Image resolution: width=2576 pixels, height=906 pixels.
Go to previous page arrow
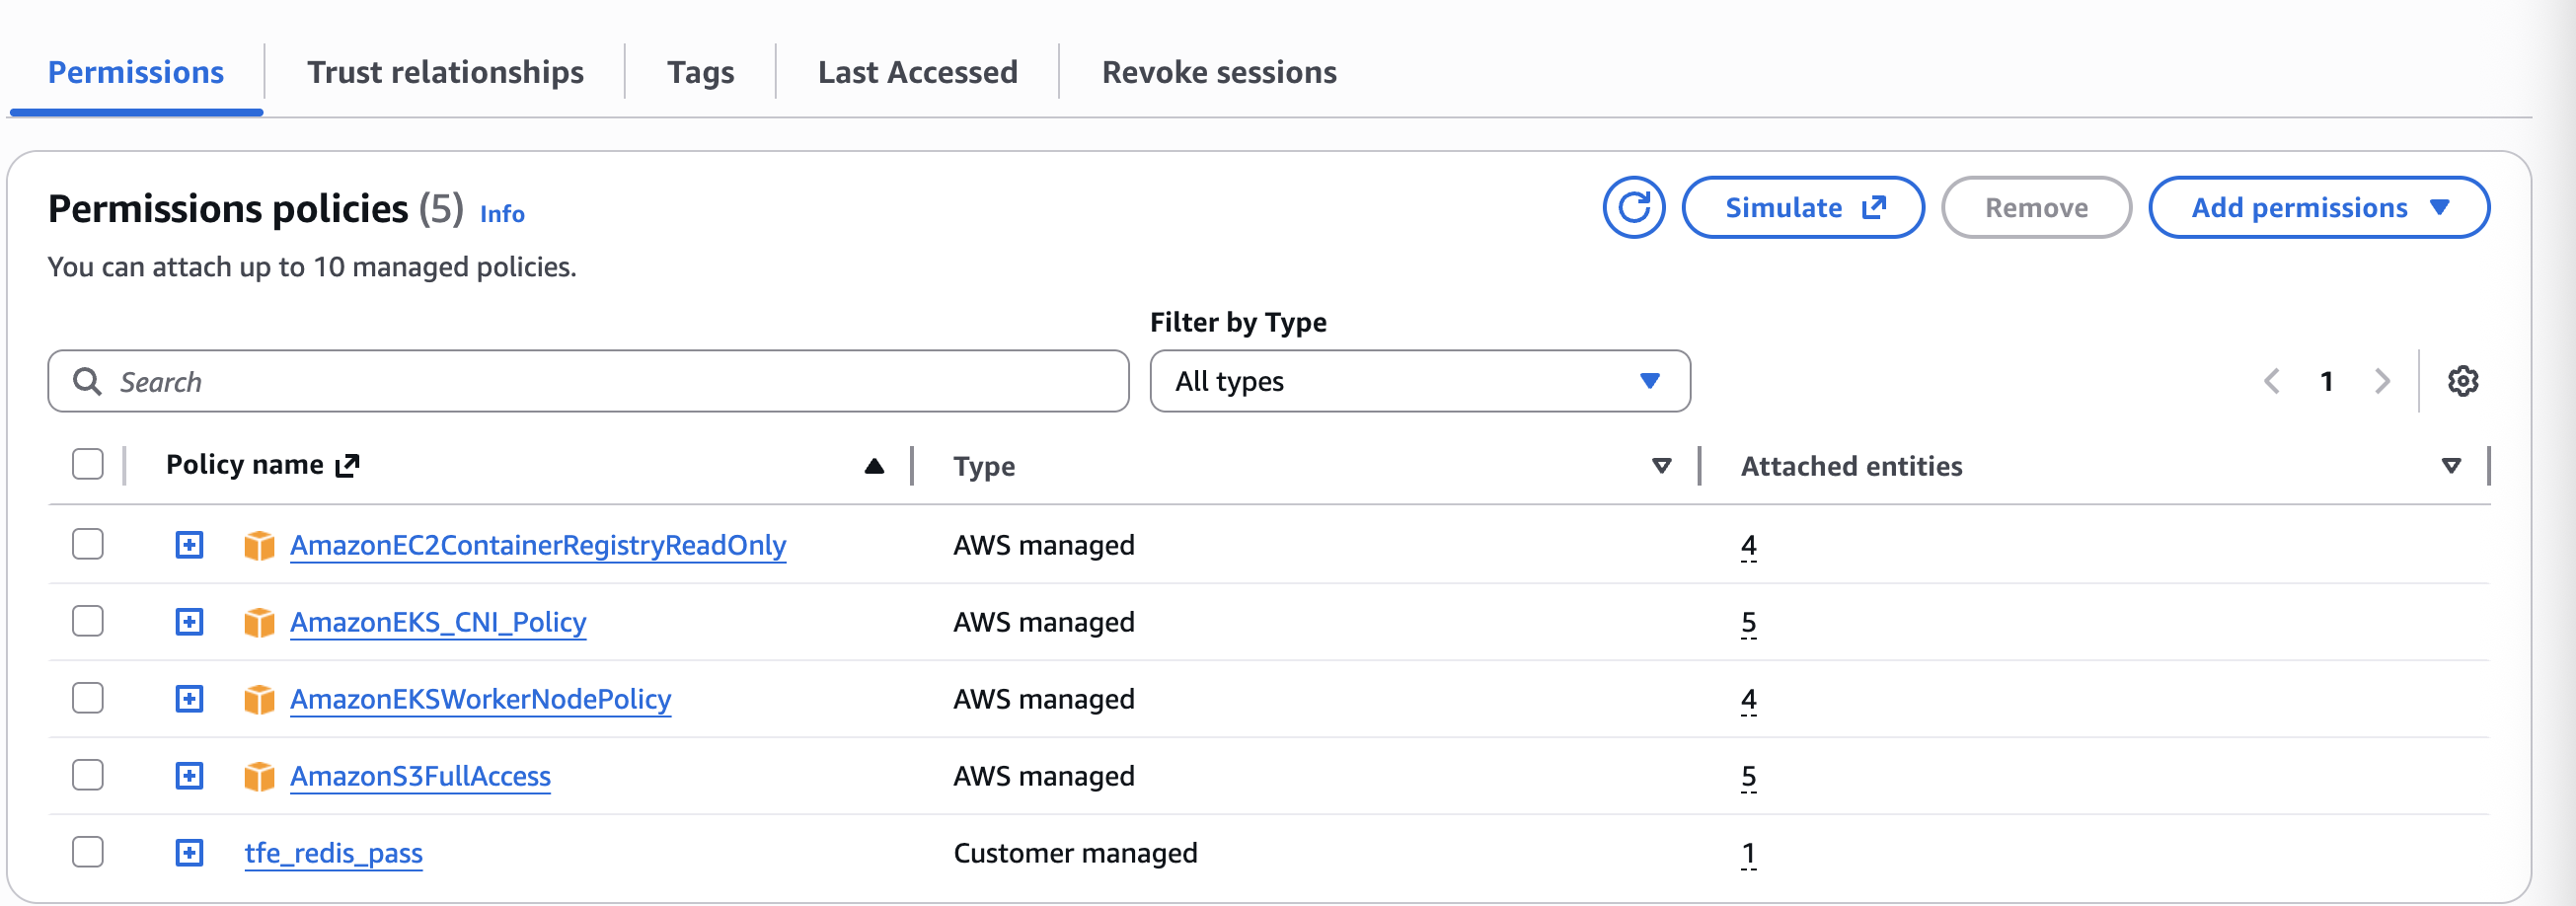click(x=2272, y=381)
